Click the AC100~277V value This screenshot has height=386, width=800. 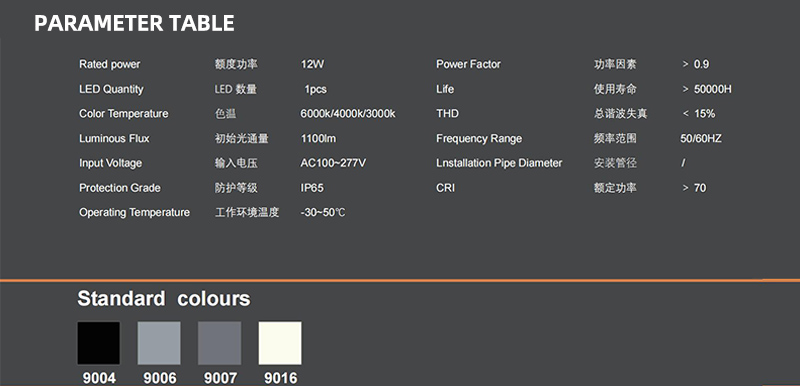[x=333, y=163]
